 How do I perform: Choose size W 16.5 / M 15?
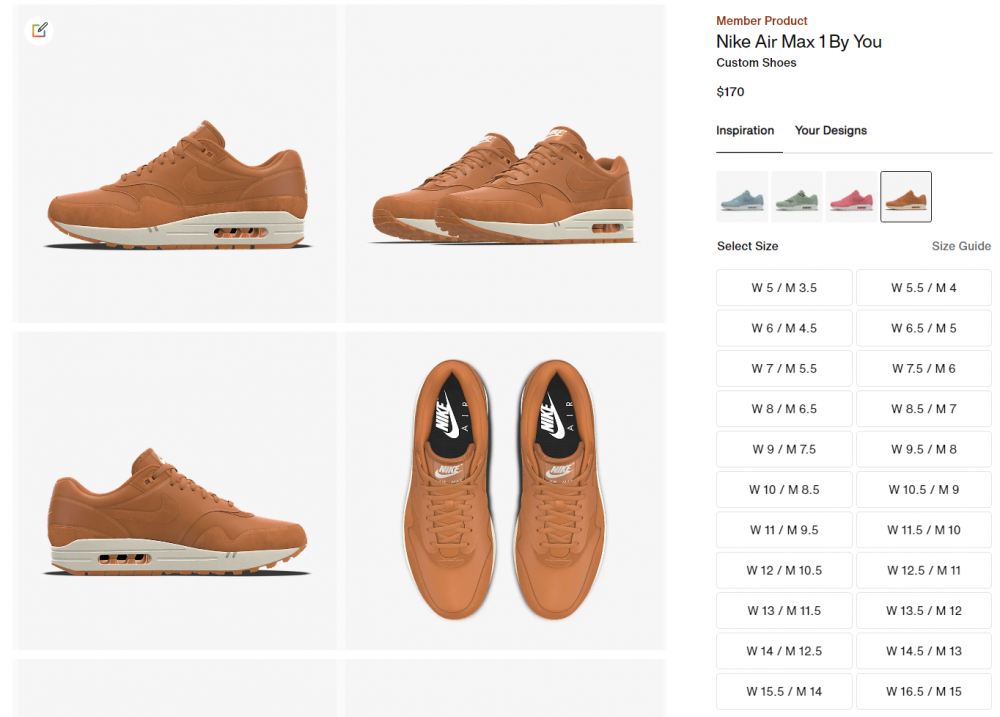pos(924,692)
